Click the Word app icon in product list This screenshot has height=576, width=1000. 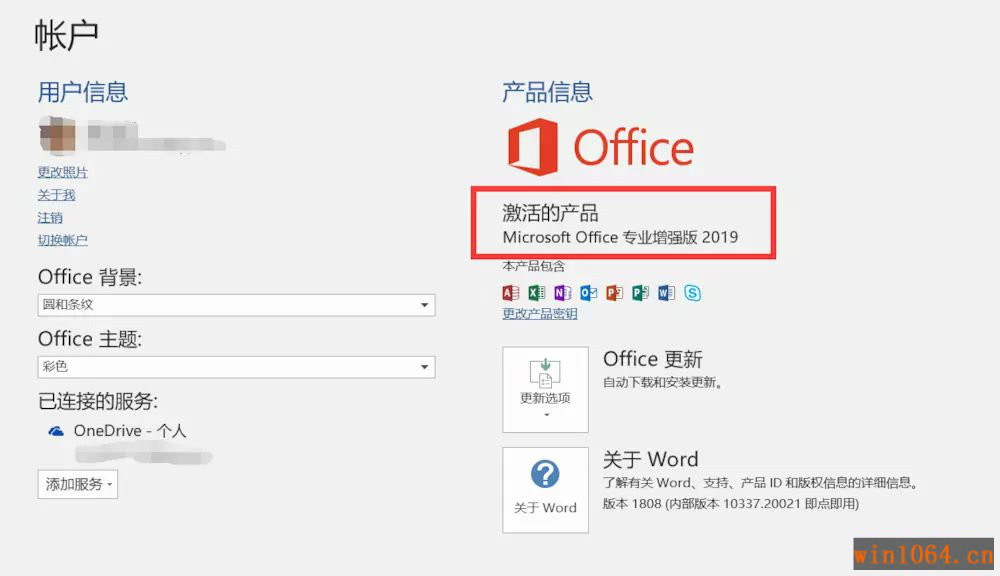tap(666, 293)
